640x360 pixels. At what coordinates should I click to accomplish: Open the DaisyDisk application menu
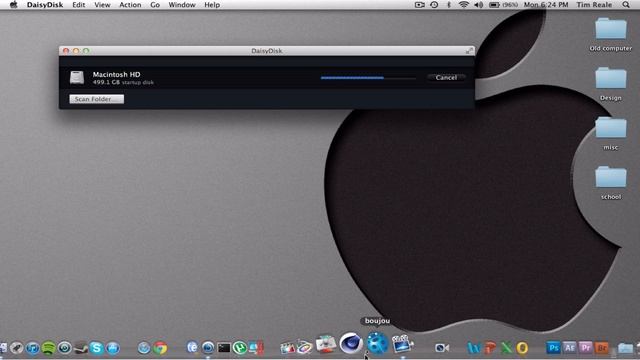click(45, 5)
